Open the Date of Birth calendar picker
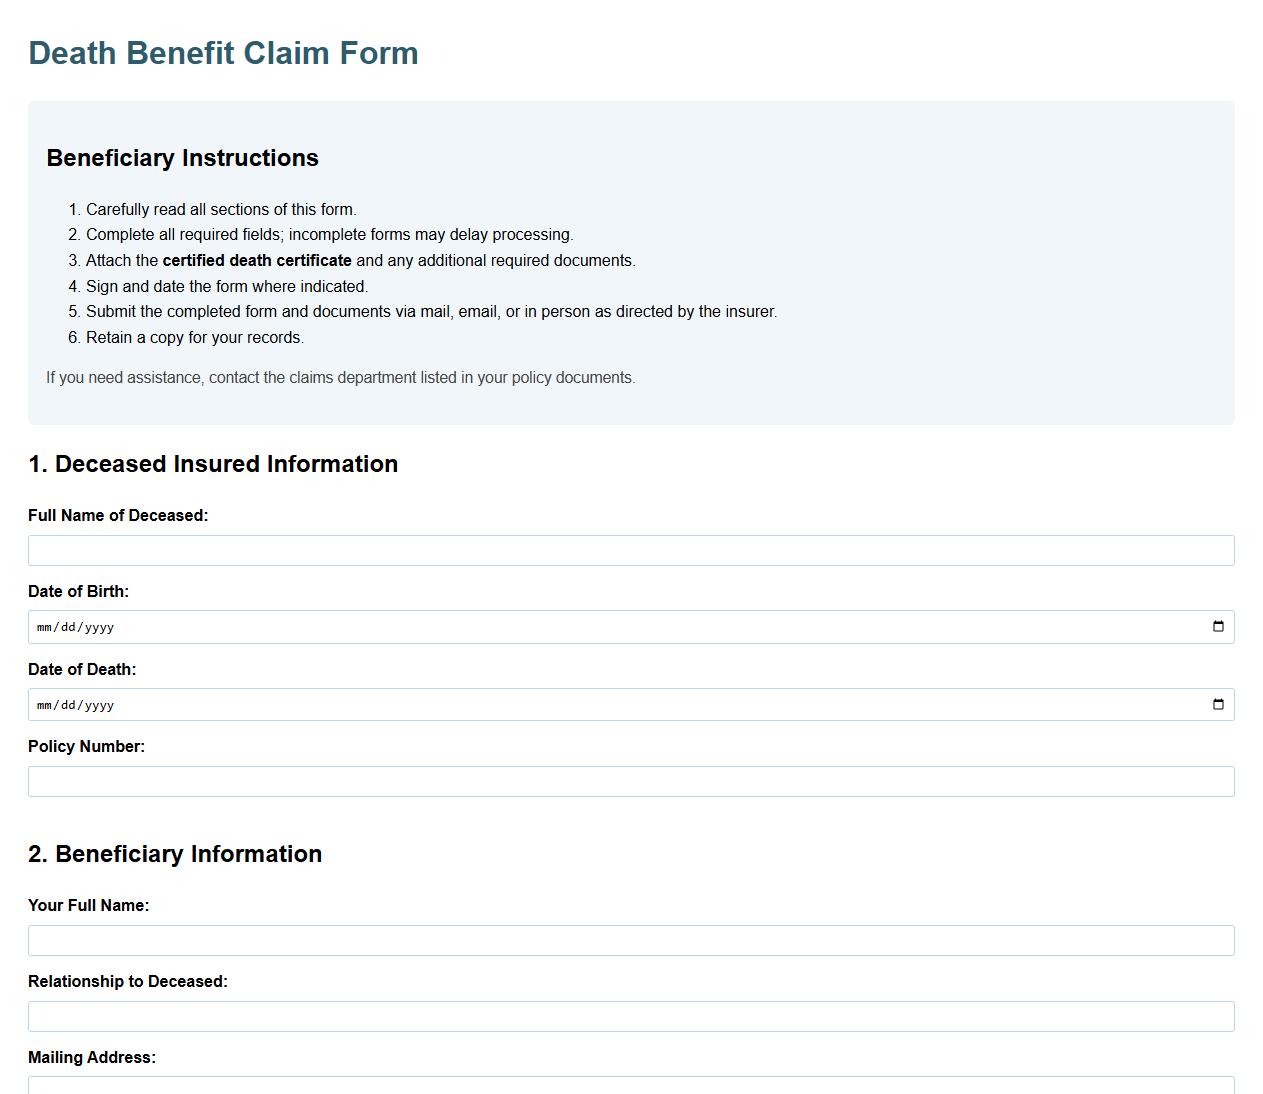This screenshot has width=1263, height=1094. pos(1218,626)
